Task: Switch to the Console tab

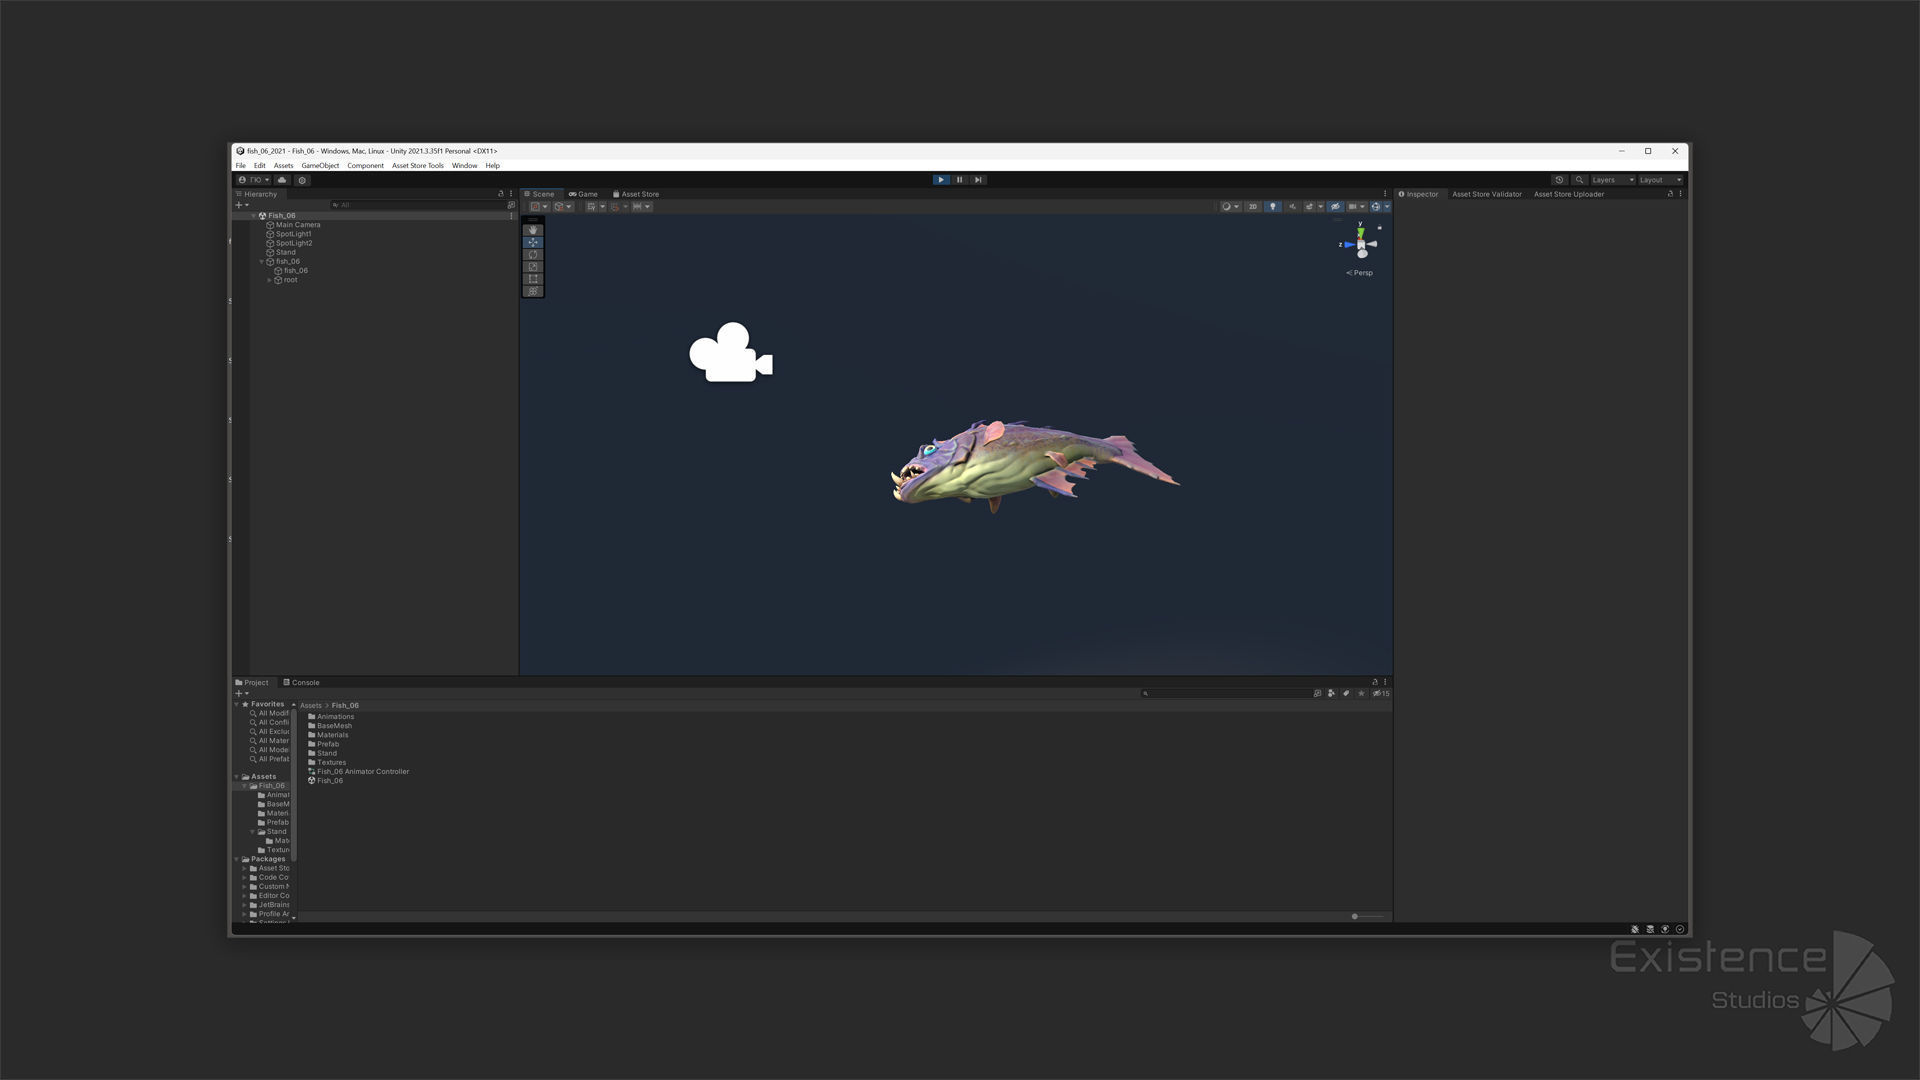Action: [301, 683]
